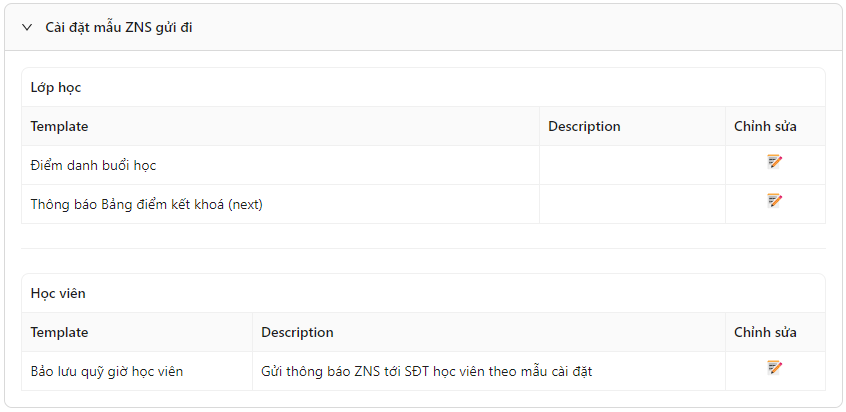
Task: Click the Cài đặt mẫu ZNS gửi đi title
Action: click(x=119, y=28)
